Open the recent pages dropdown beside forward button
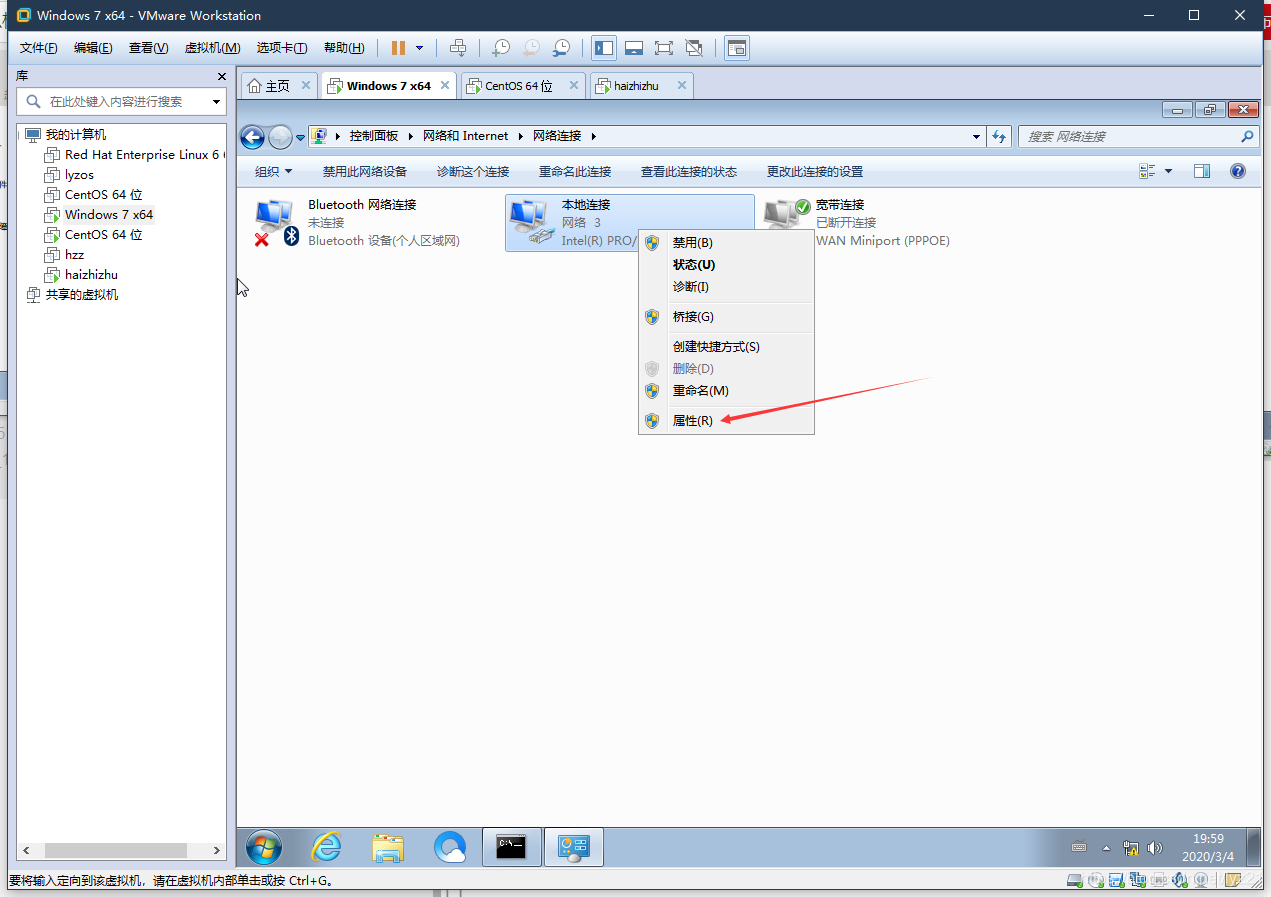 tap(301, 138)
